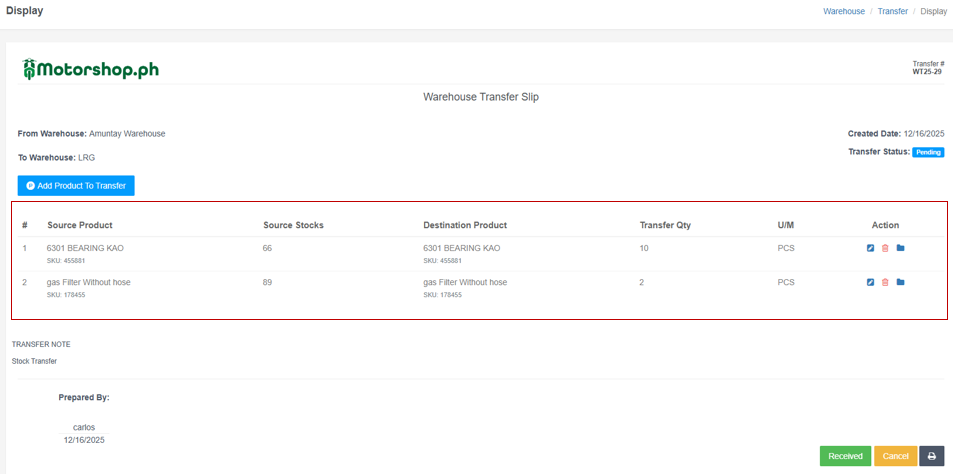Click the Action column header

[885, 225]
